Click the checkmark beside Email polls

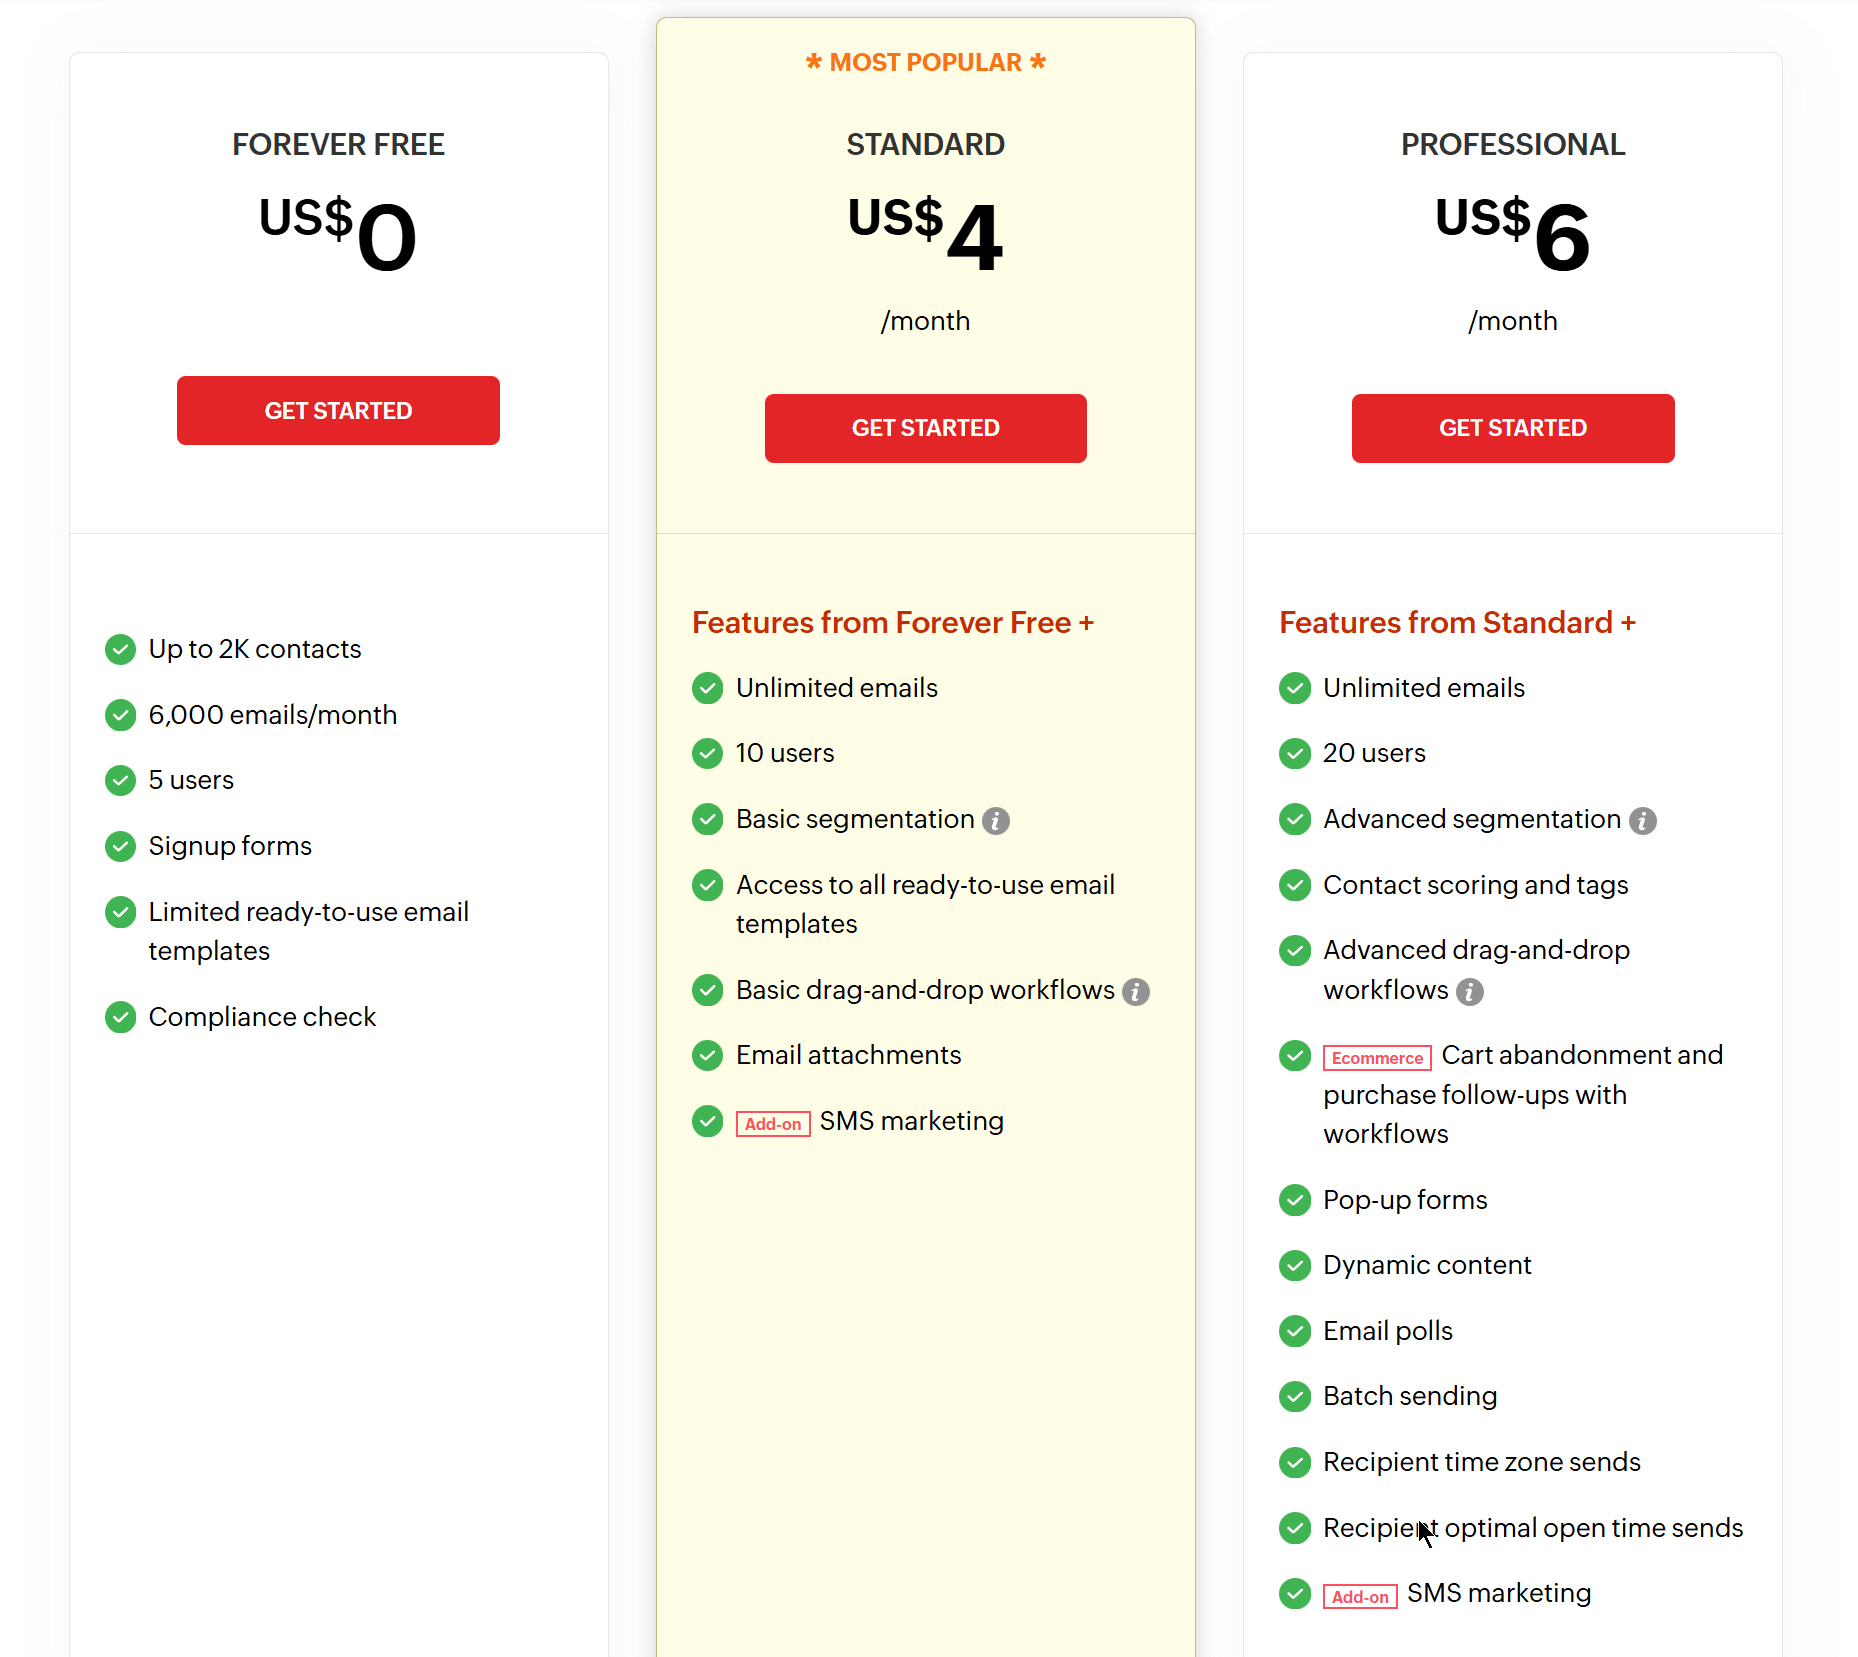(1294, 1331)
